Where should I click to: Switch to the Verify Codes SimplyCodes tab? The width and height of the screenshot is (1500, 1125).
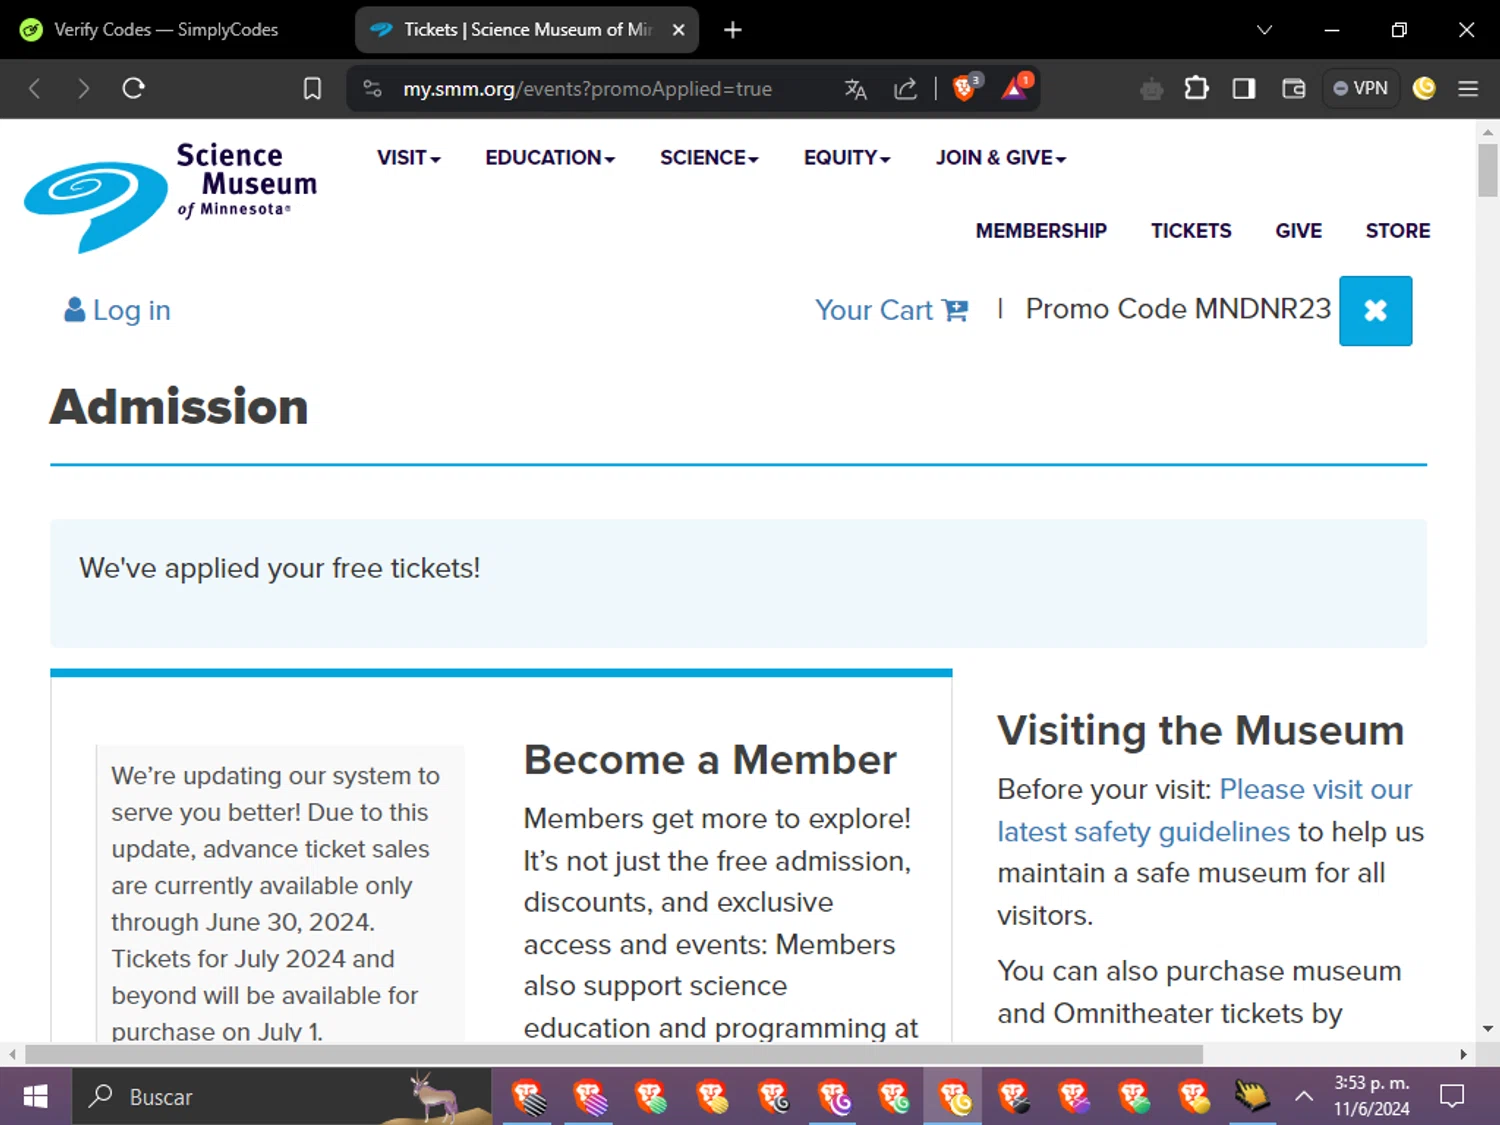point(165,30)
